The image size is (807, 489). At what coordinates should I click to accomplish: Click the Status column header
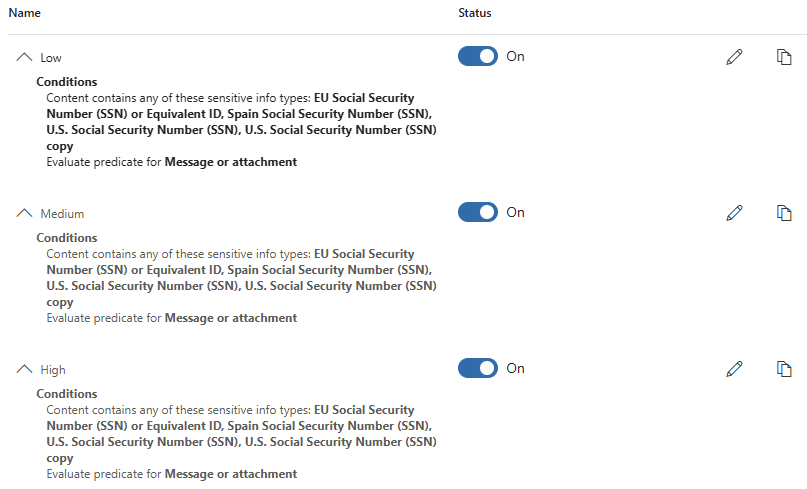click(x=475, y=14)
